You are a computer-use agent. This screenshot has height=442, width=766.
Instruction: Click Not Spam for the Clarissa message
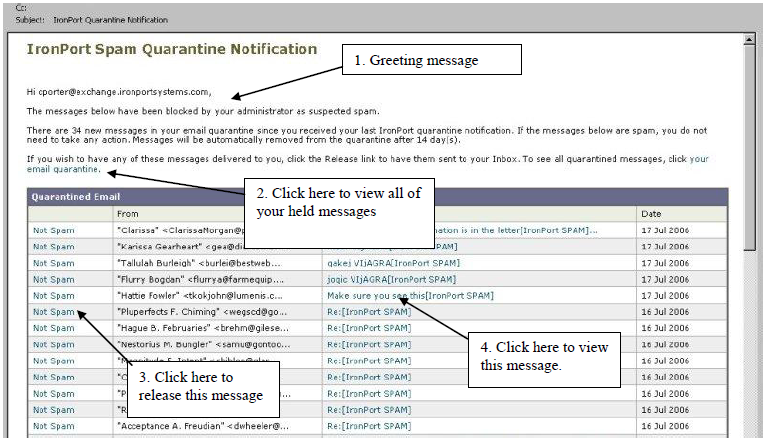coord(53,230)
